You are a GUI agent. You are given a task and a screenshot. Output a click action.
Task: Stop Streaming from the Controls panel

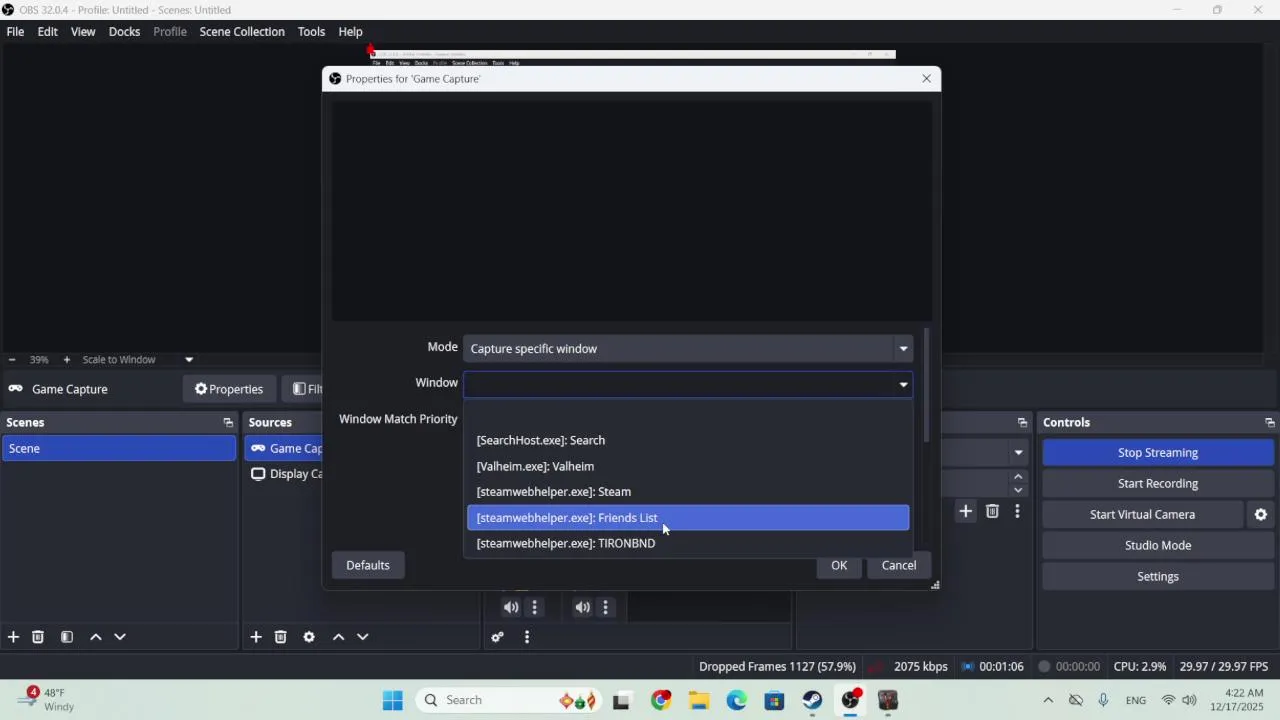pos(1158,452)
